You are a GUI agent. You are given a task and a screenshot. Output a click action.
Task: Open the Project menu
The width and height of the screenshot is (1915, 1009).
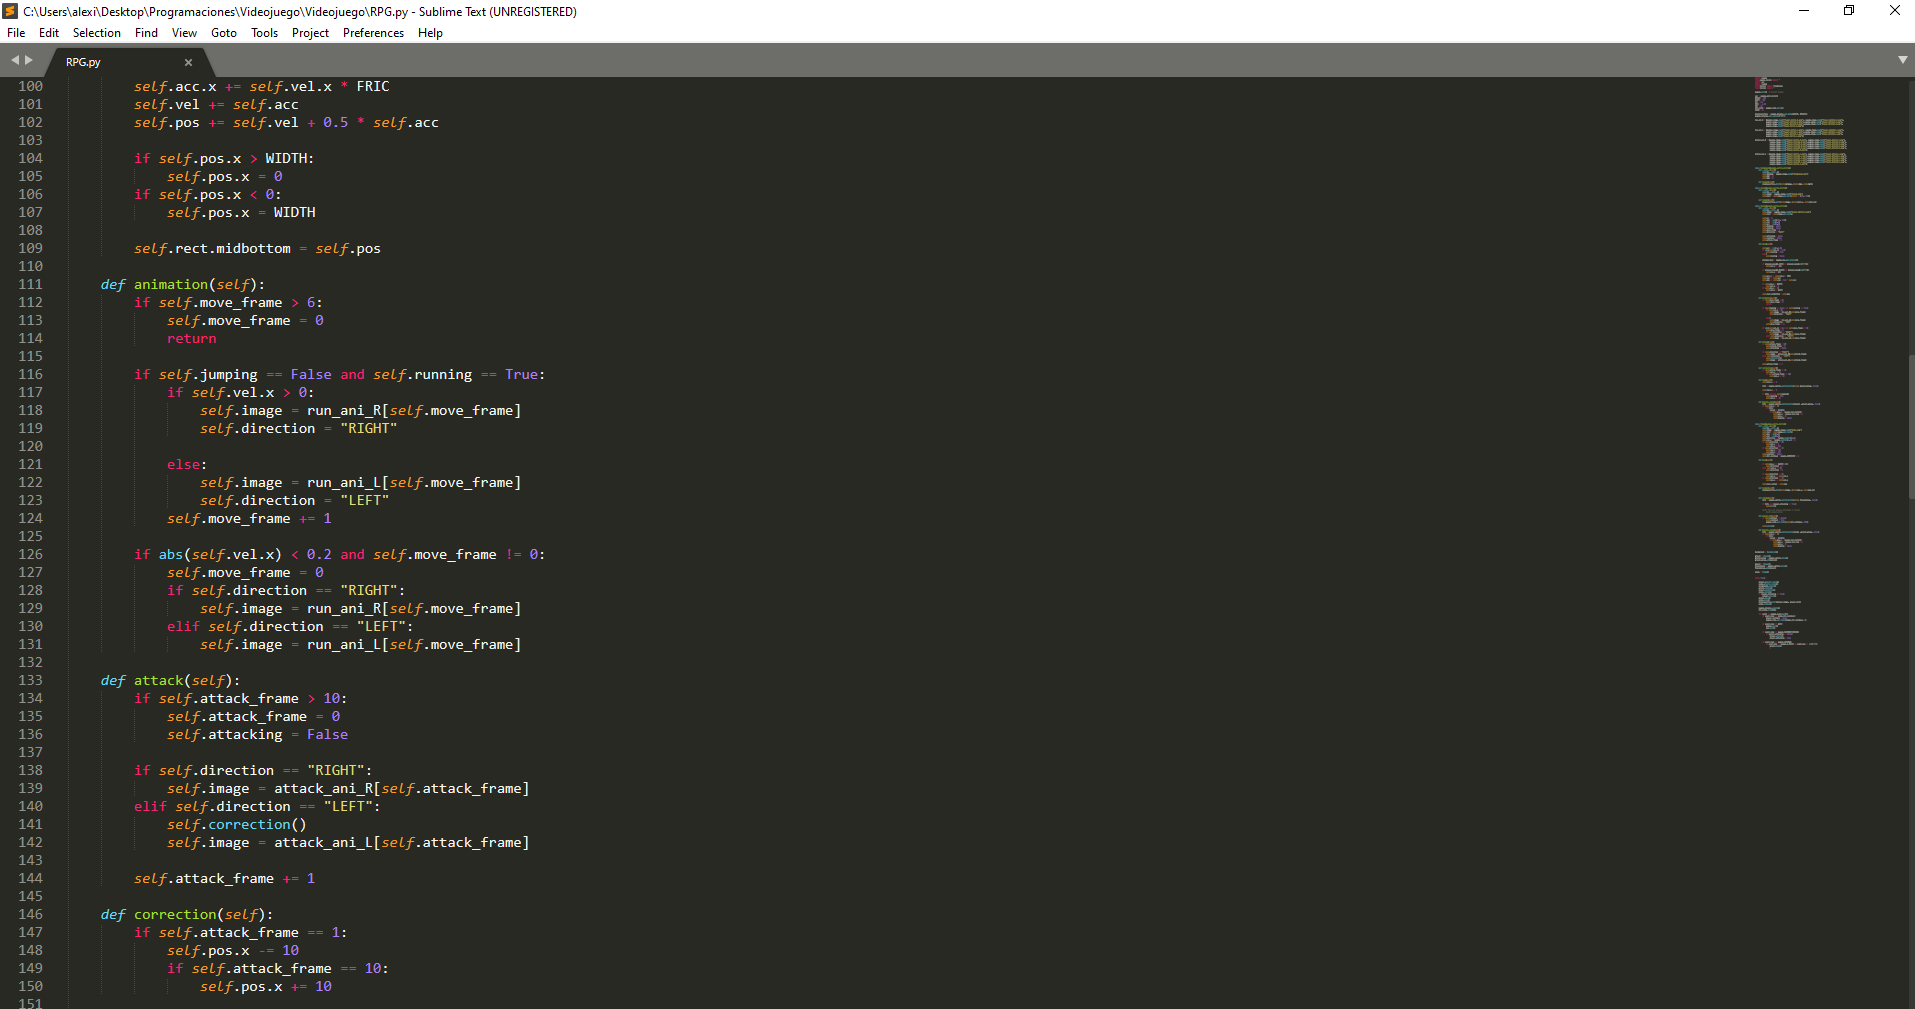coord(310,33)
